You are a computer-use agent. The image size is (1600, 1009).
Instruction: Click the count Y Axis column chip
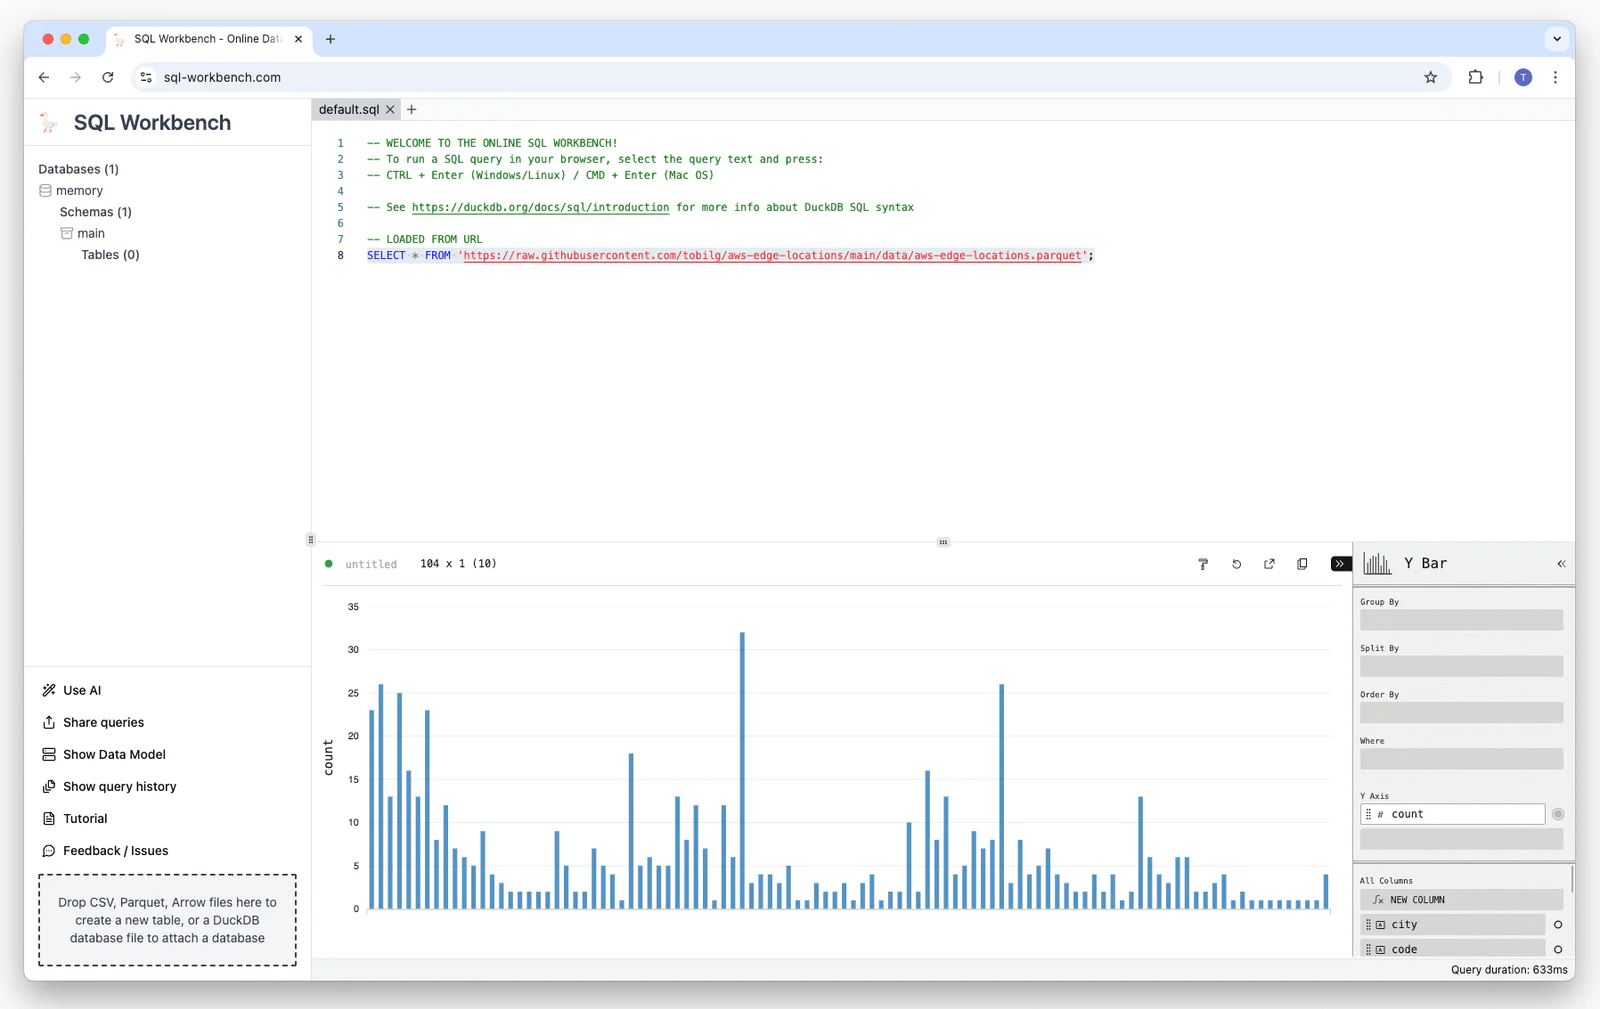[1452, 814]
